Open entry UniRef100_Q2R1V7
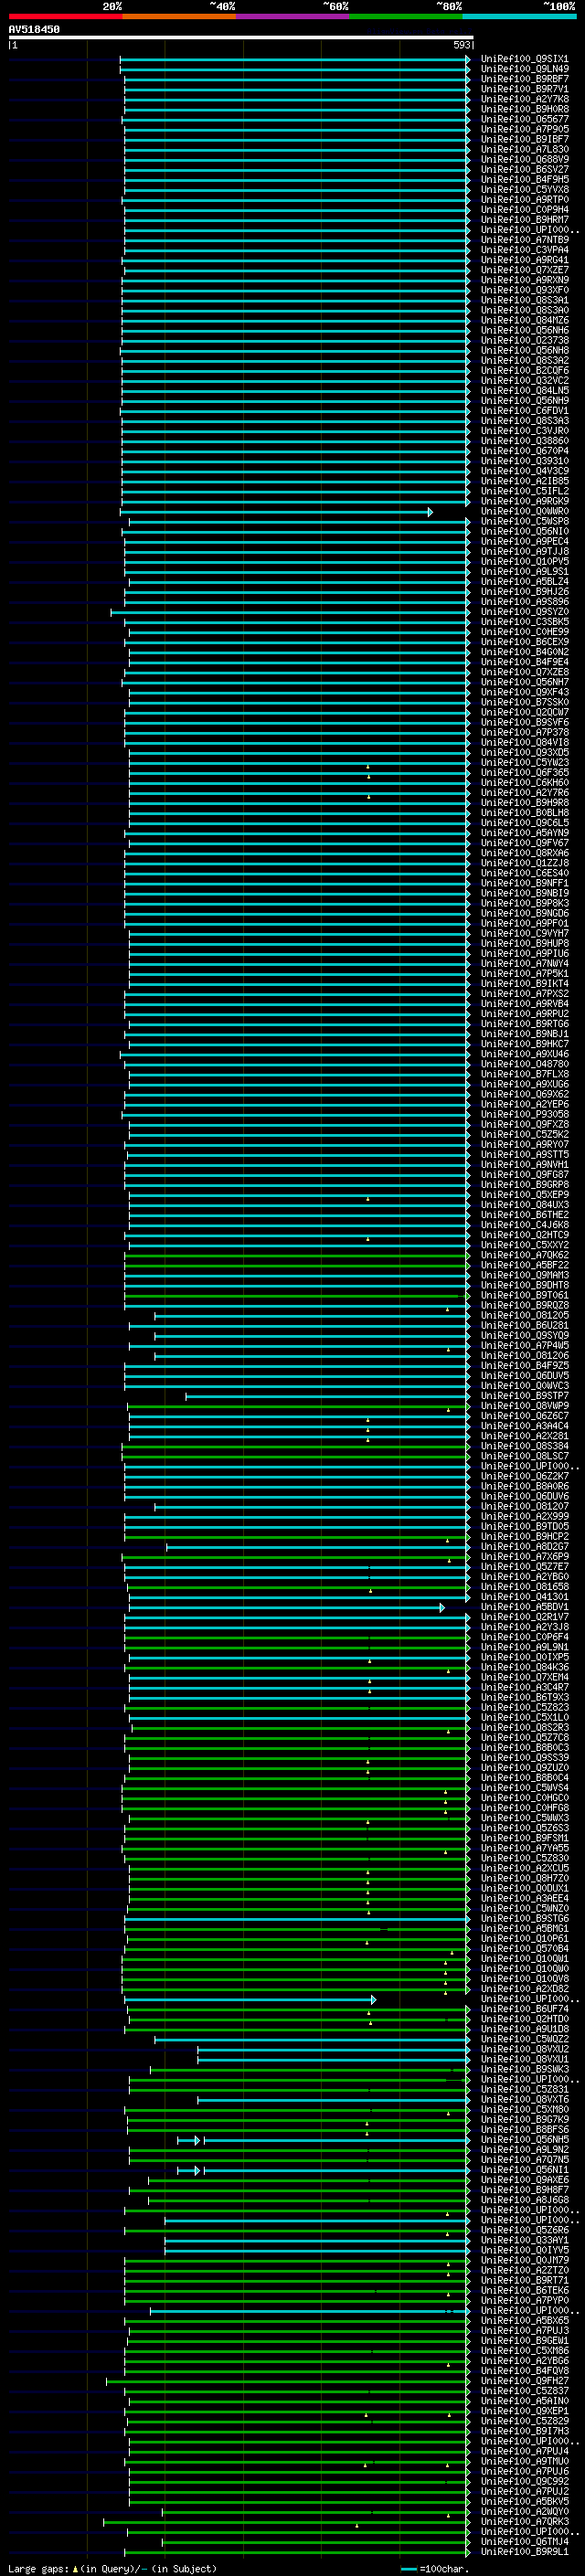 tap(524, 1617)
